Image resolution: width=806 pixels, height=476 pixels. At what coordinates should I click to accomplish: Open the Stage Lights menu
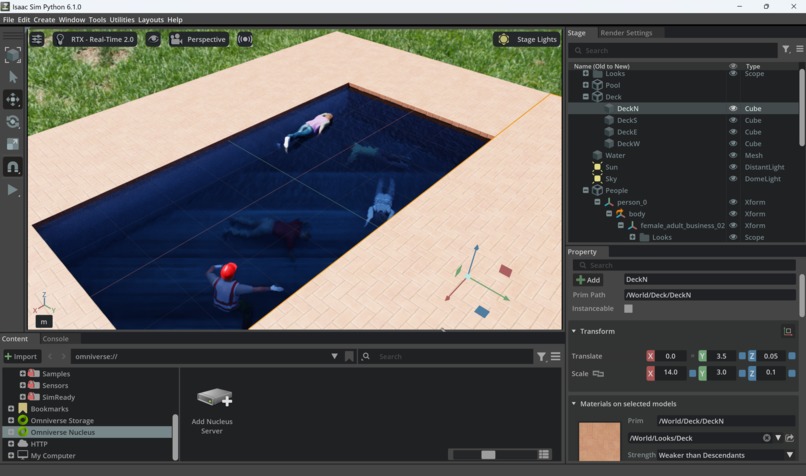[526, 39]
